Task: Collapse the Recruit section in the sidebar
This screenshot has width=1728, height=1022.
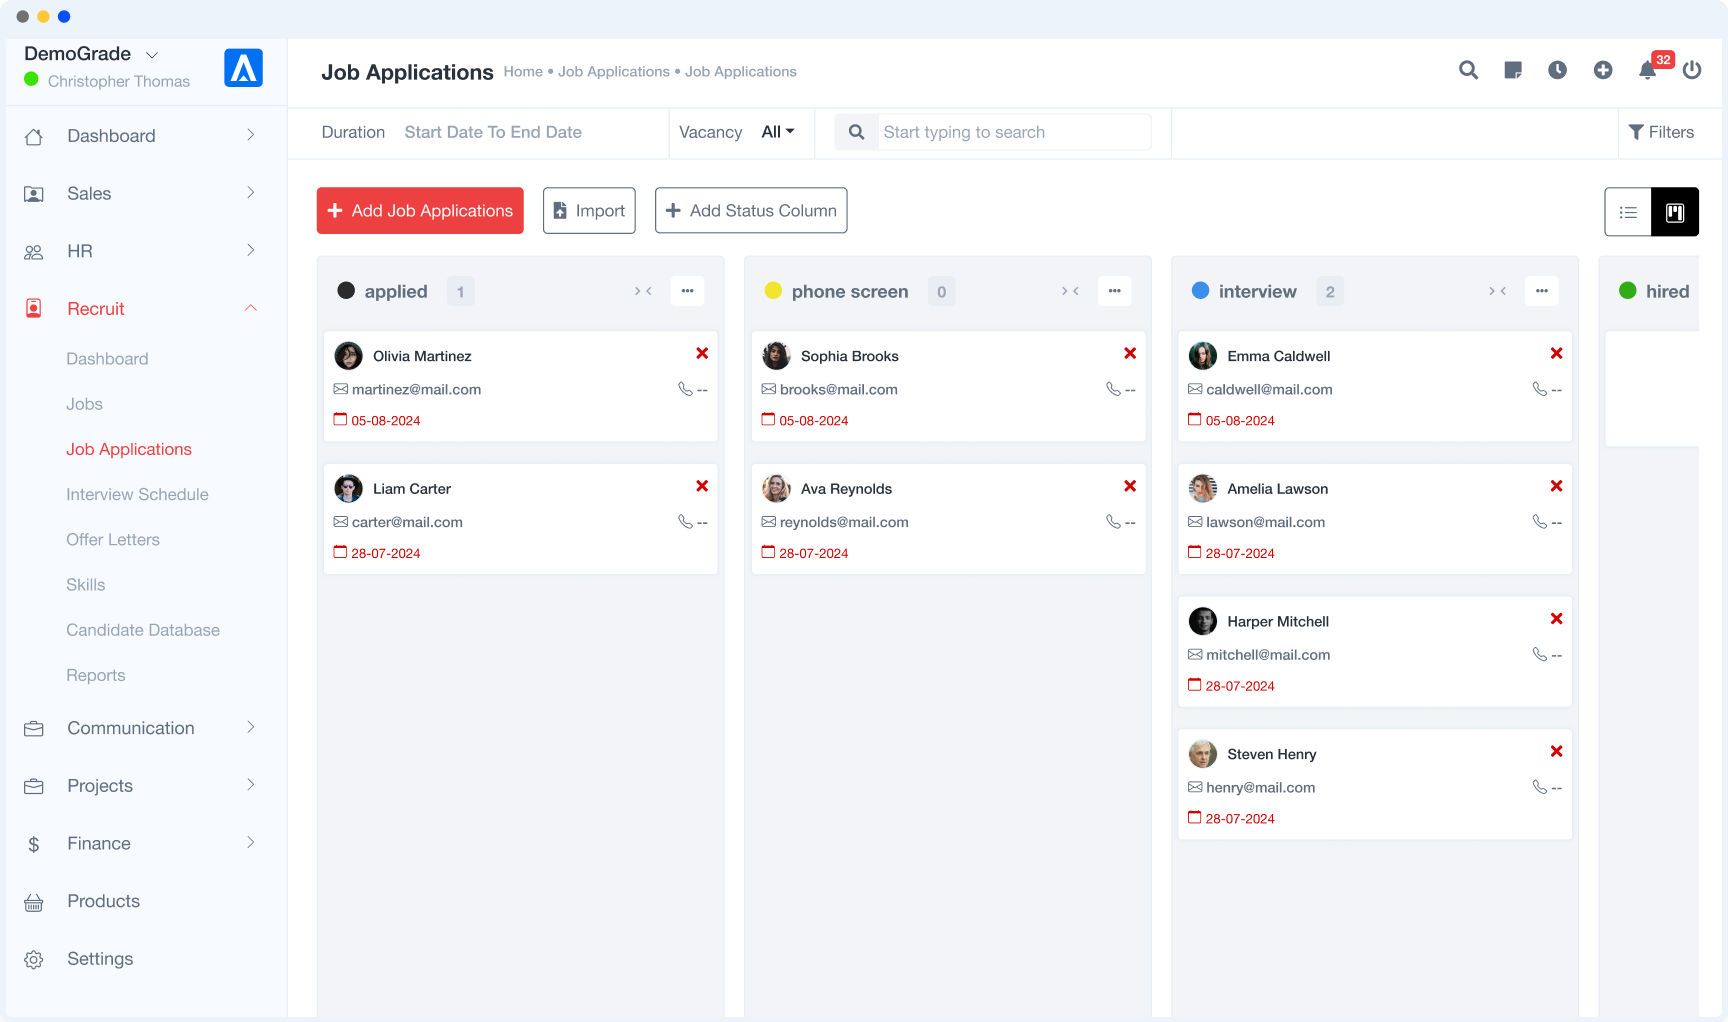Action: click(251, 308)
